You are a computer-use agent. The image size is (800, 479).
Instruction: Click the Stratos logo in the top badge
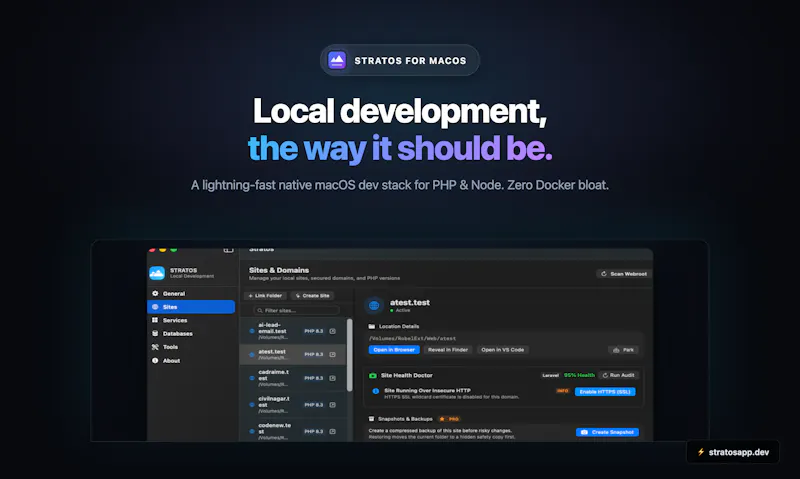pos(337,60)
